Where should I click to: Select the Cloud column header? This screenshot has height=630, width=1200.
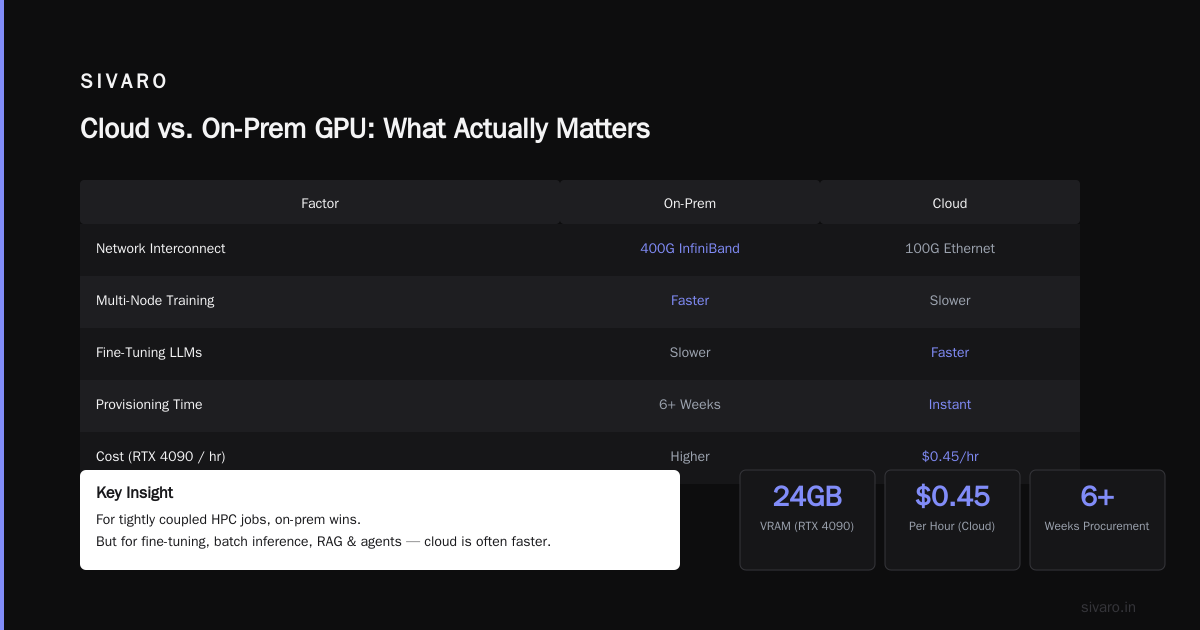pyautogui.click(x=950, y=203)
